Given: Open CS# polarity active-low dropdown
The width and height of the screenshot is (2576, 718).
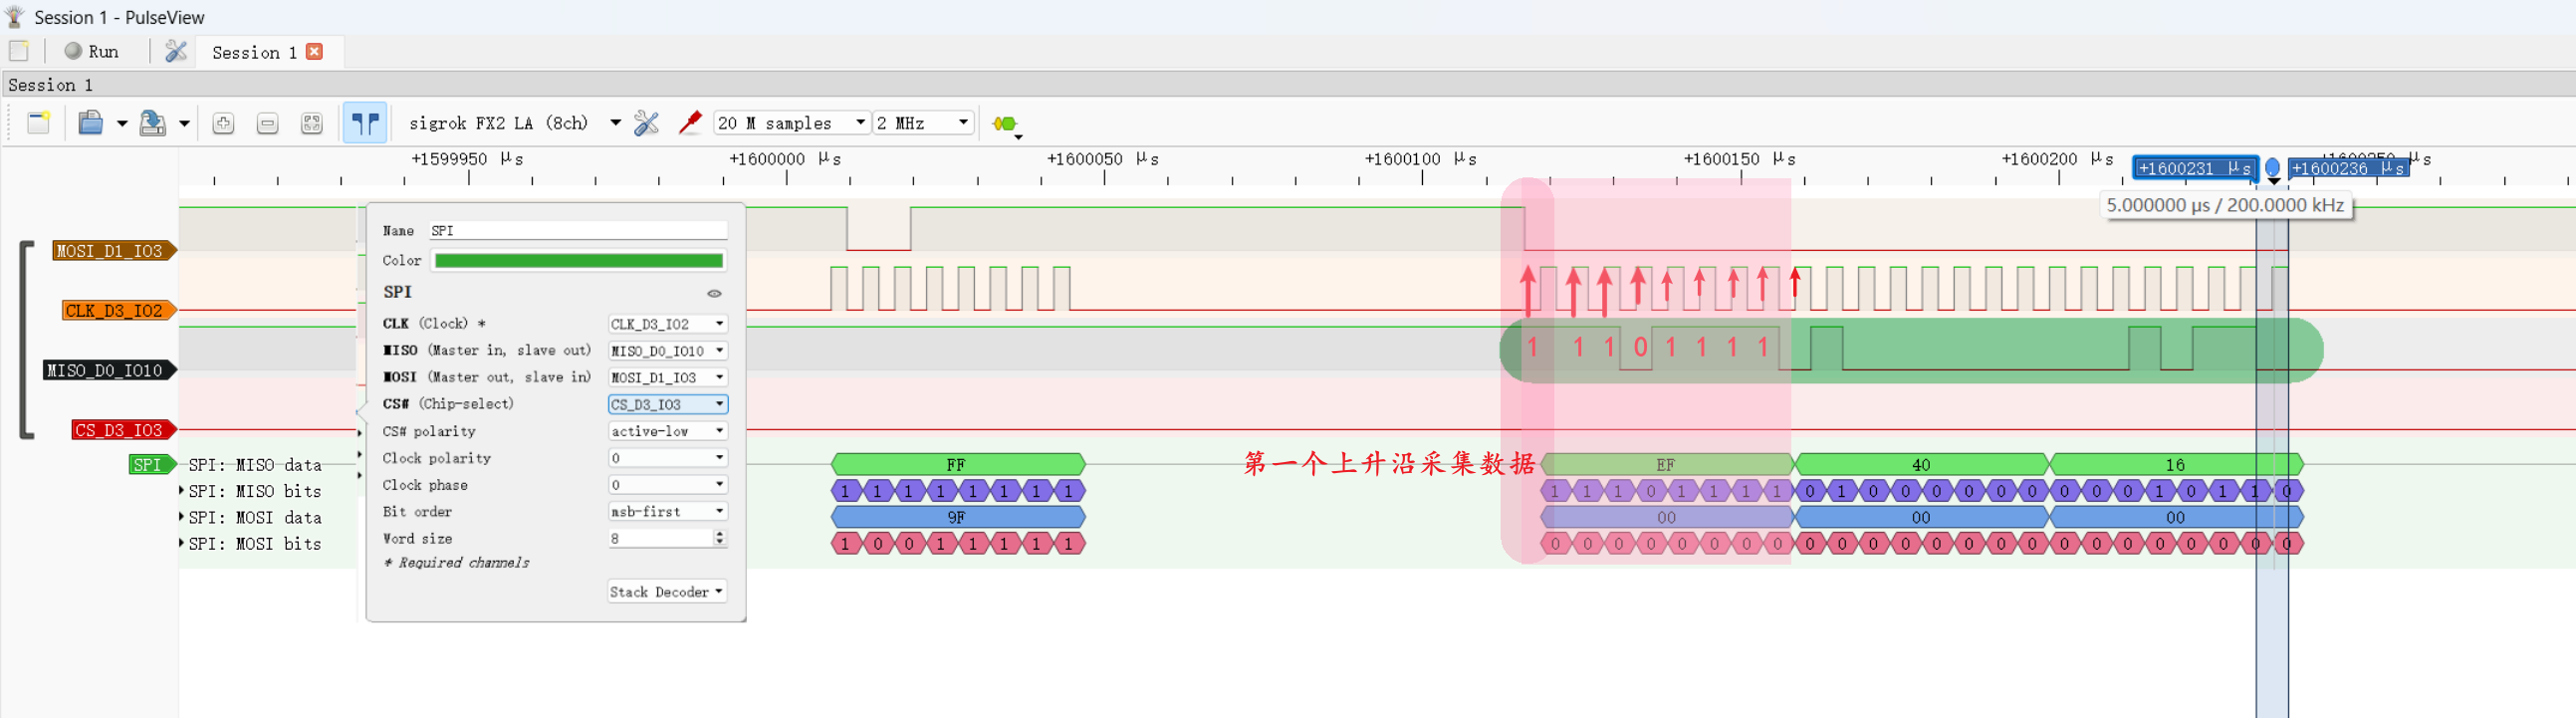Looking at the screenshot, I should coord(667,431).
